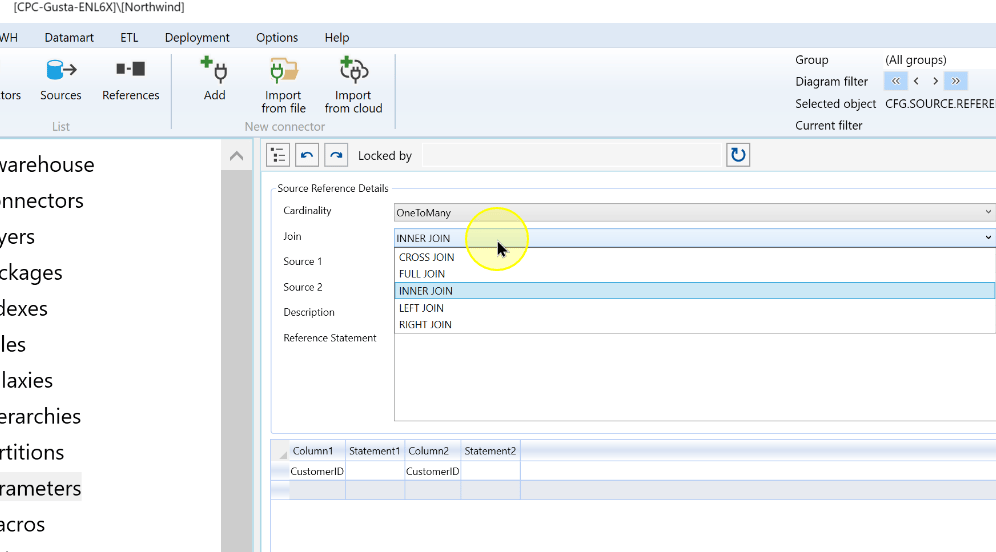Add a new connector
996x552 pixels.
tap(214, 79)
